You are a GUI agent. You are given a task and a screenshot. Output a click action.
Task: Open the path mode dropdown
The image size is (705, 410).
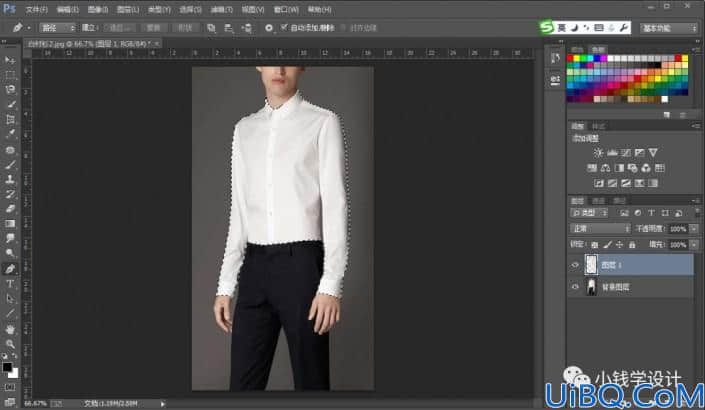coord(58,28)
